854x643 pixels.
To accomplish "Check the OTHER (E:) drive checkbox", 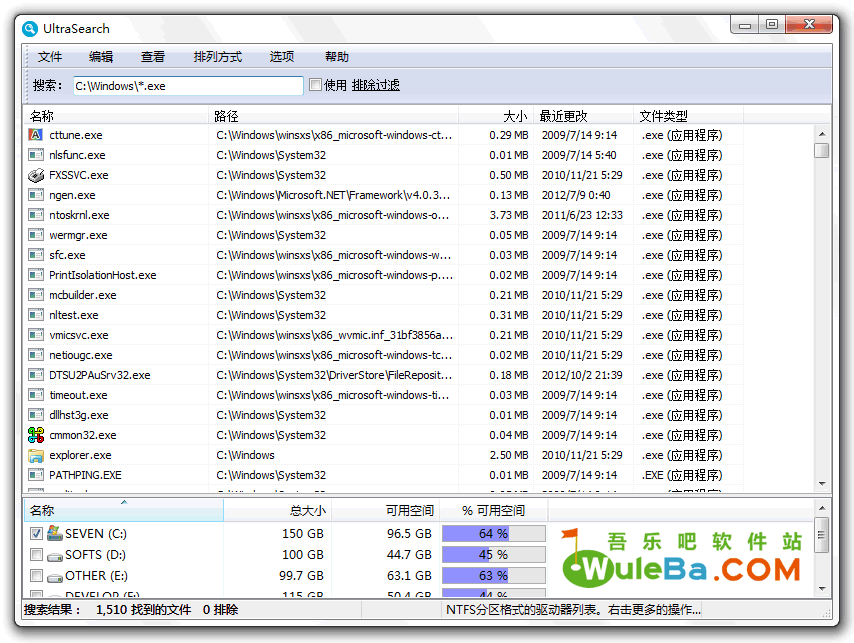I will [x=36, y=575].
